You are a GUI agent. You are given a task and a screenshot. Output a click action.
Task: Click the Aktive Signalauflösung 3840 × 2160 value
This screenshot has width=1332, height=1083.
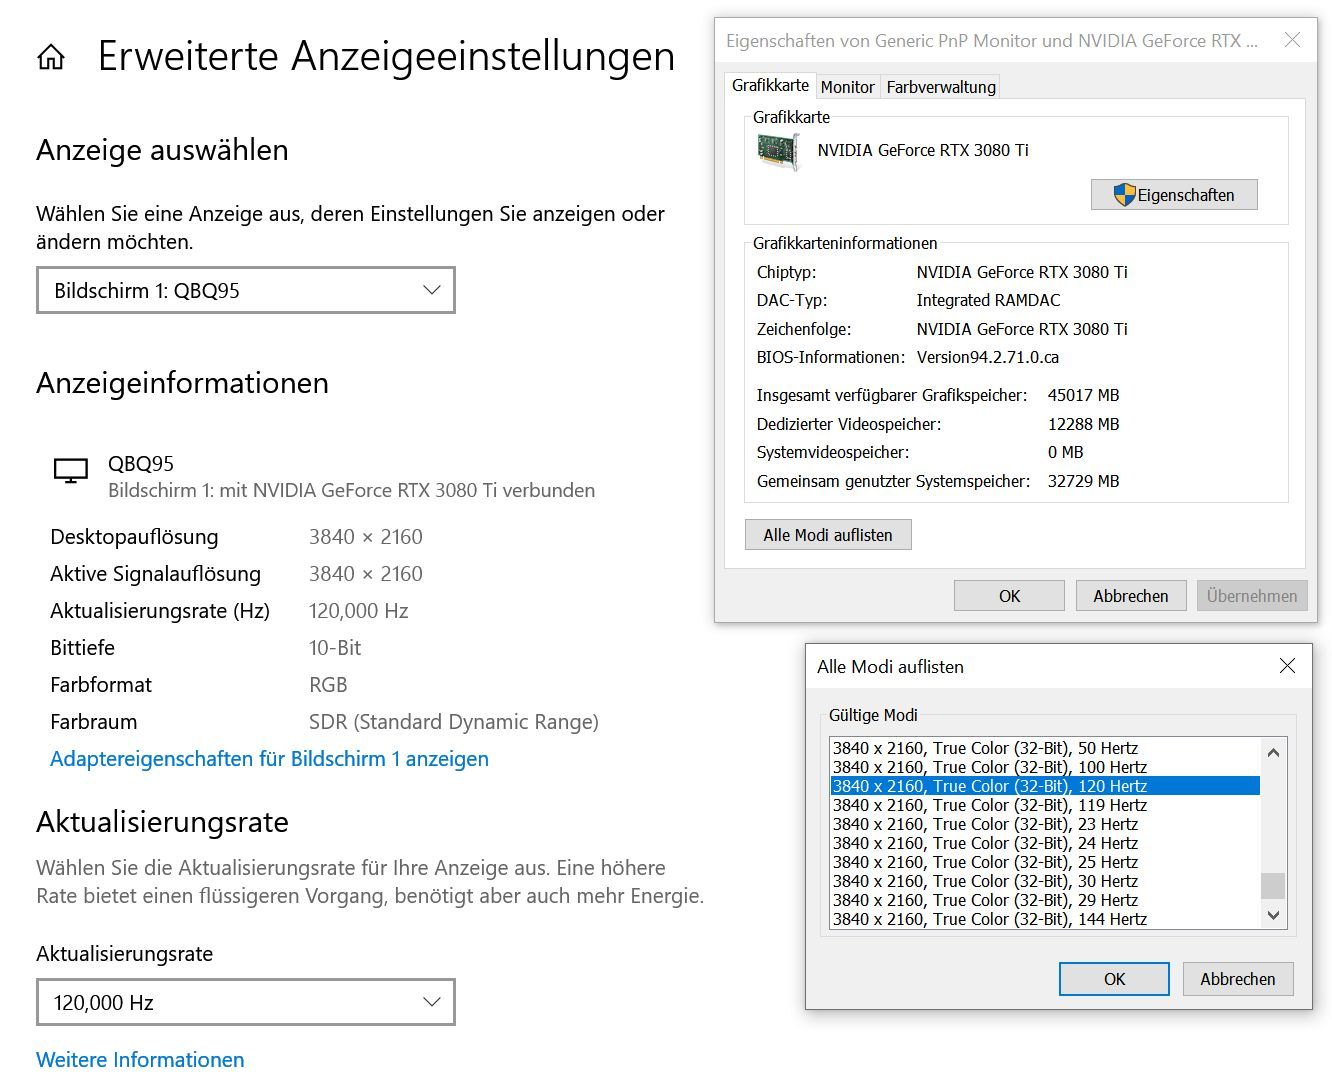point(366,574)
